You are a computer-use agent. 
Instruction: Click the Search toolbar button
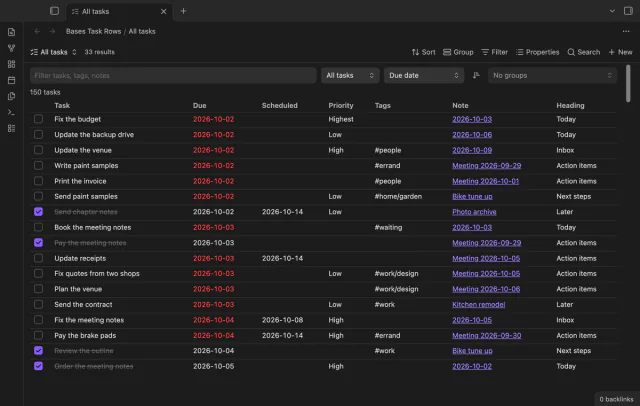pyautogui.click(x=584, y=52)
